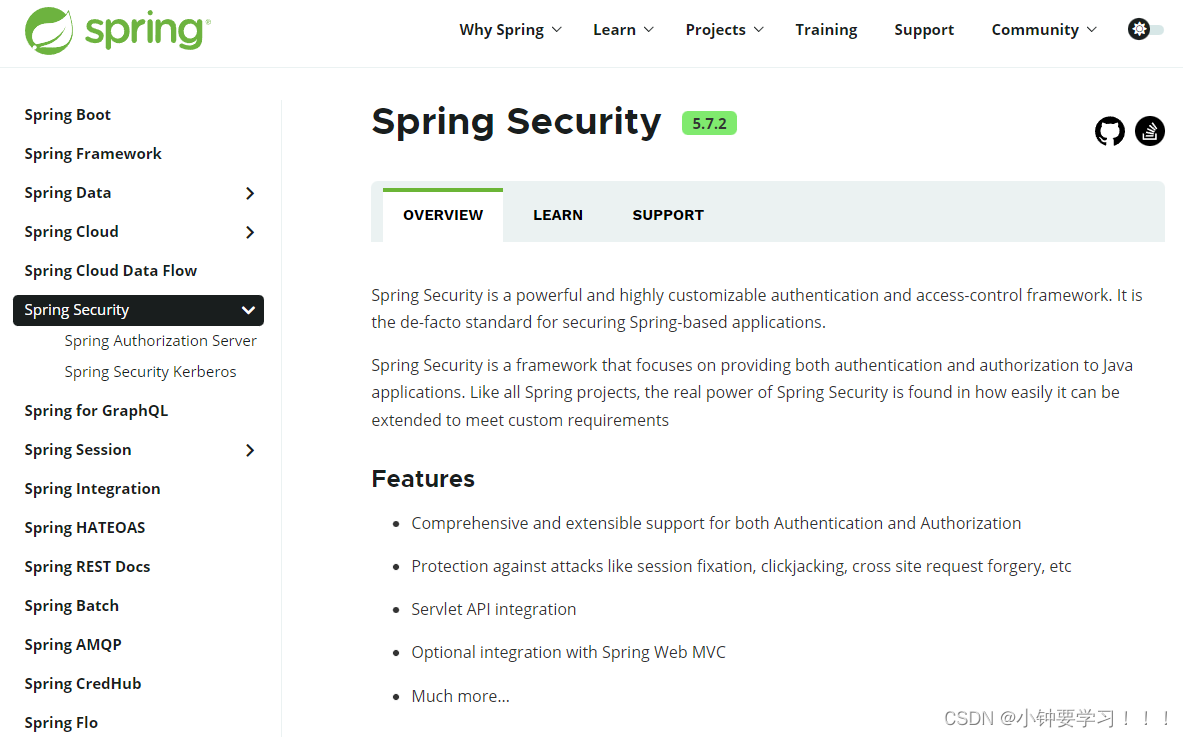Viewport: 1183px width, 737px height.
Task: Open Spring for GraphQL link
Action: click(96, 411)
